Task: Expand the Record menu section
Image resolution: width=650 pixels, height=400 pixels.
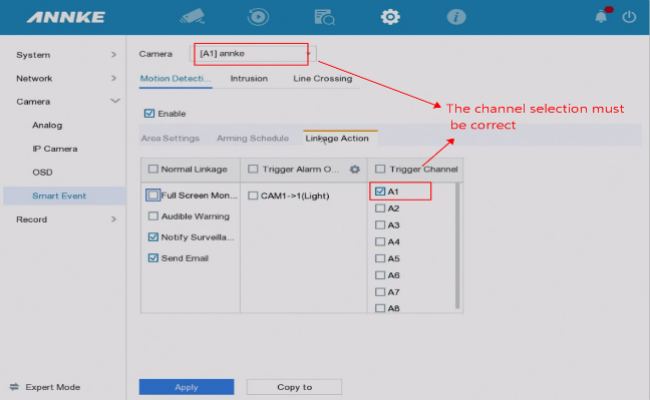Action: click(66, 219)
